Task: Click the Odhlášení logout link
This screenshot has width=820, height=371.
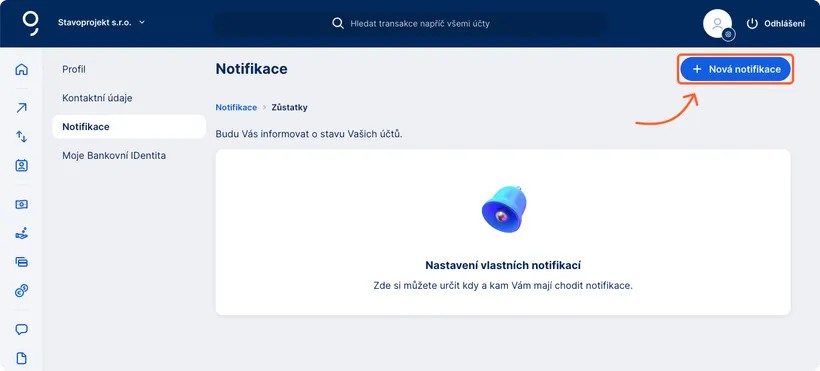Action: point(784,24)
